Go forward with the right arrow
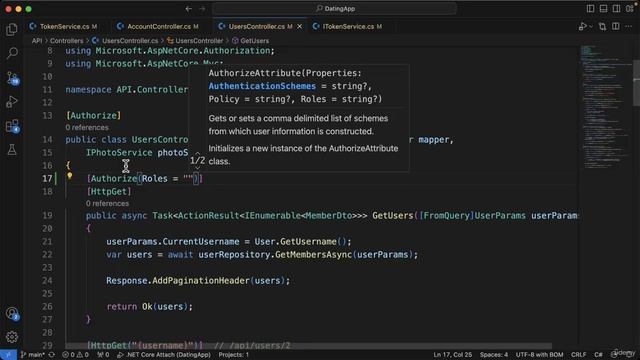Viewport: 640px width, 360px height. coord(202,9)
